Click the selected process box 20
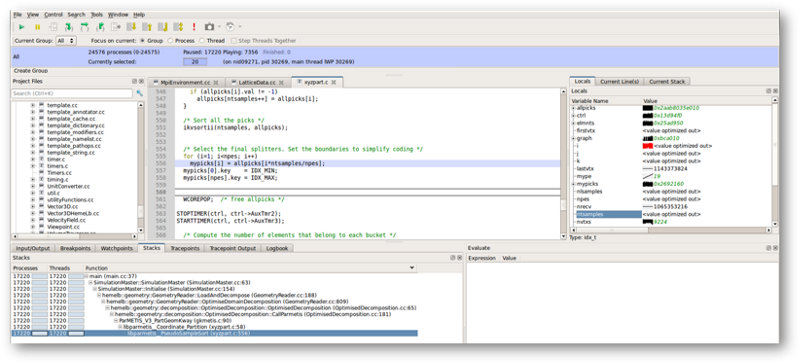The width and height of the screenshot is (800, 364). (195, 62)
